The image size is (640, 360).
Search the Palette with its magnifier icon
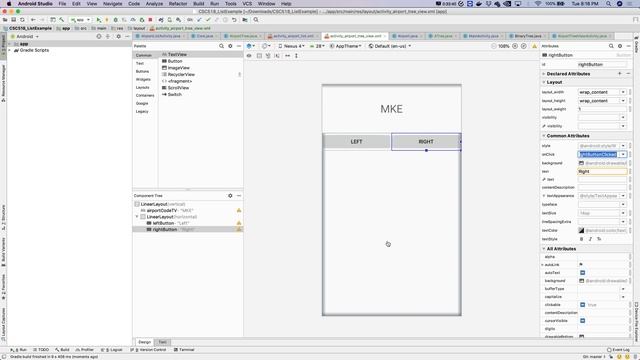point(222,46)
